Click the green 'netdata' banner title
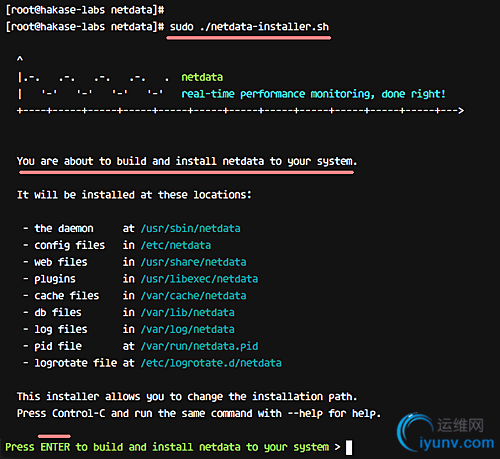The width and height of the screenshot is (500, 459). coord(202,77)
